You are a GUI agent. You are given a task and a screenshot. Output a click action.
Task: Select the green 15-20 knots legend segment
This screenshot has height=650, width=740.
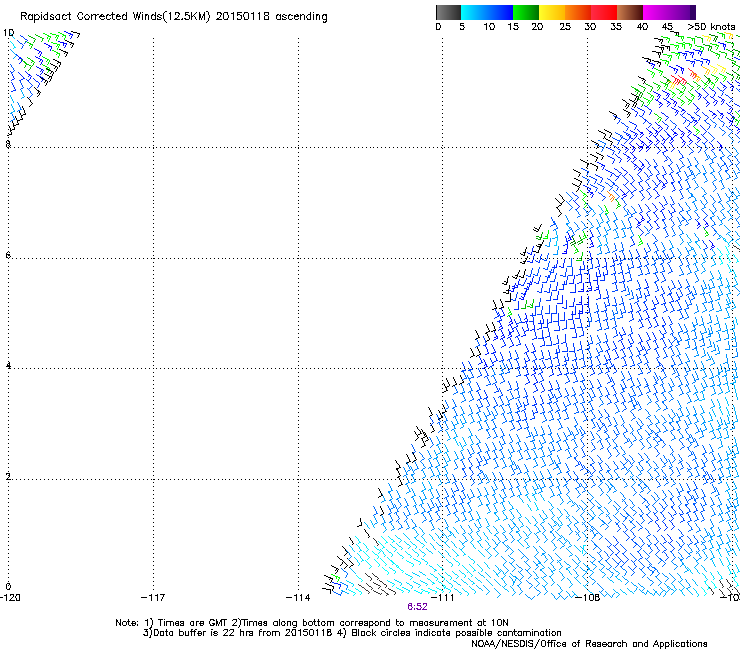(526, 12)
